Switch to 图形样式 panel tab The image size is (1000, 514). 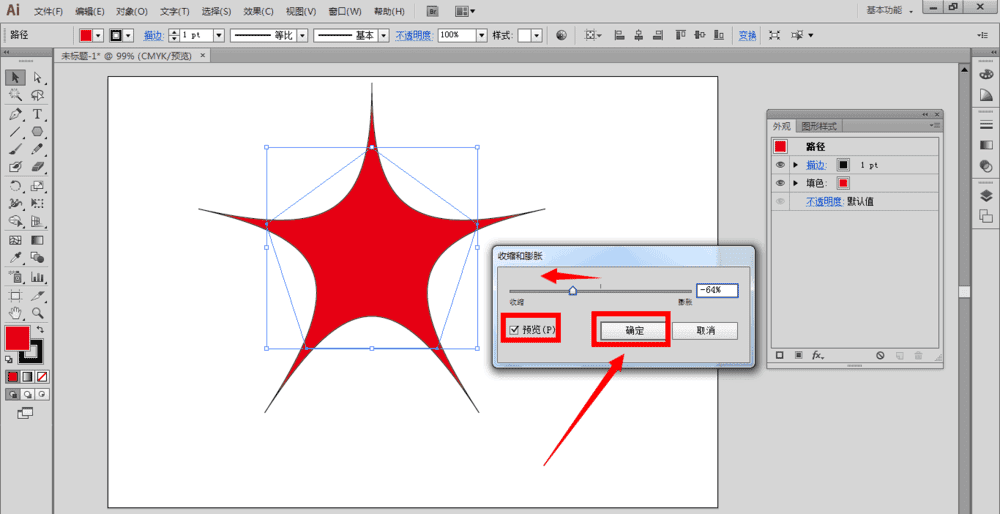[x=819, y=126]
